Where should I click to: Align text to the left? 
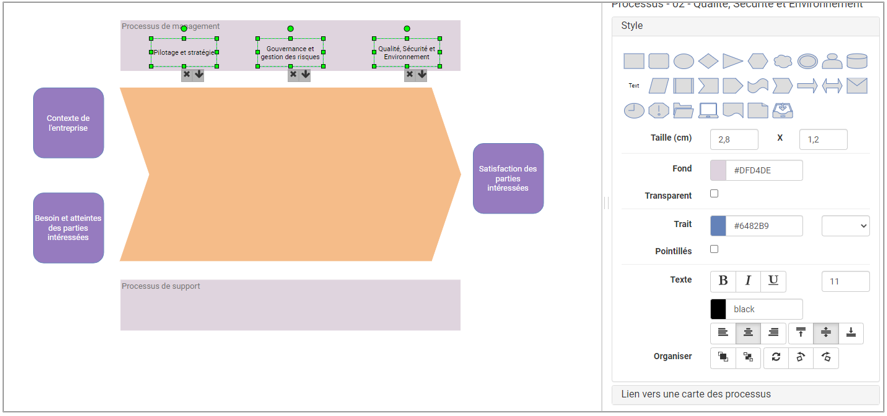[x=723, y=332]
